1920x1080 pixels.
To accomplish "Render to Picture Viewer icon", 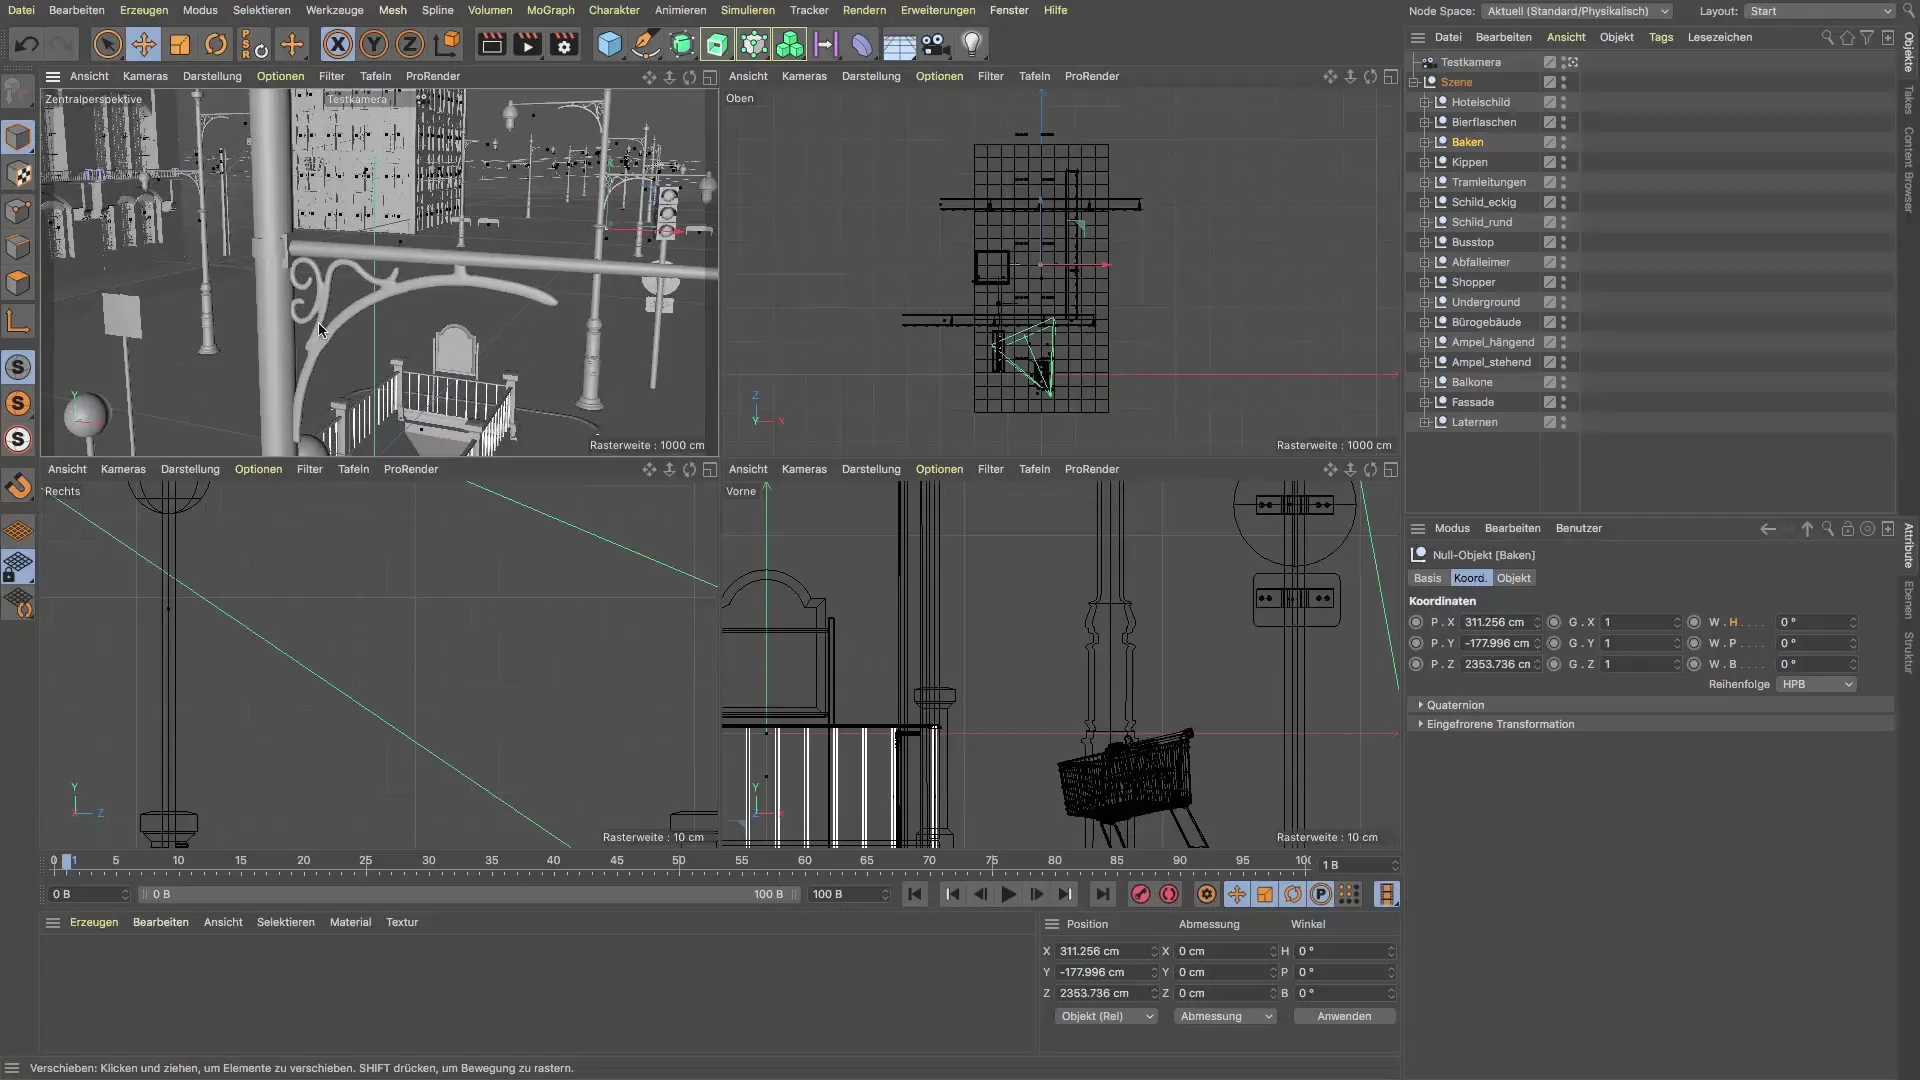I will click(x=527, y=44).
